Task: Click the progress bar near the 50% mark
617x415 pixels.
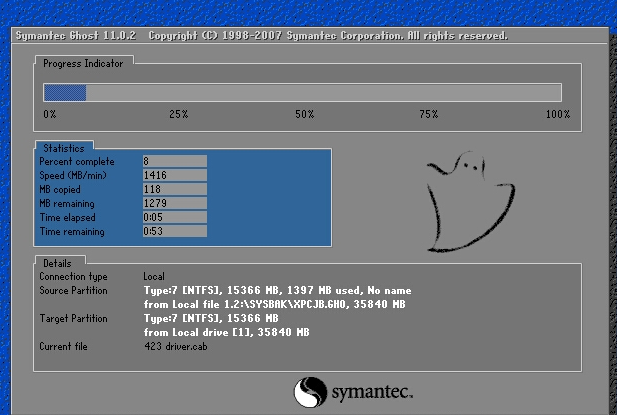Action: (304, 93)
